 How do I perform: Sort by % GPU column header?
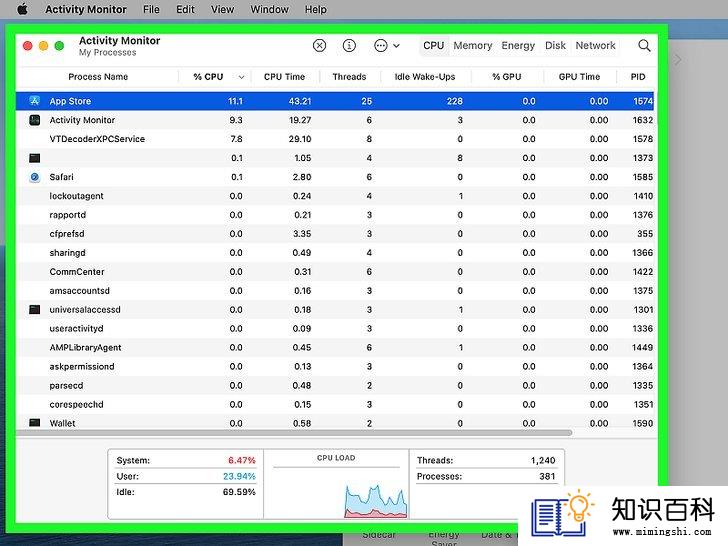[507, 77]
